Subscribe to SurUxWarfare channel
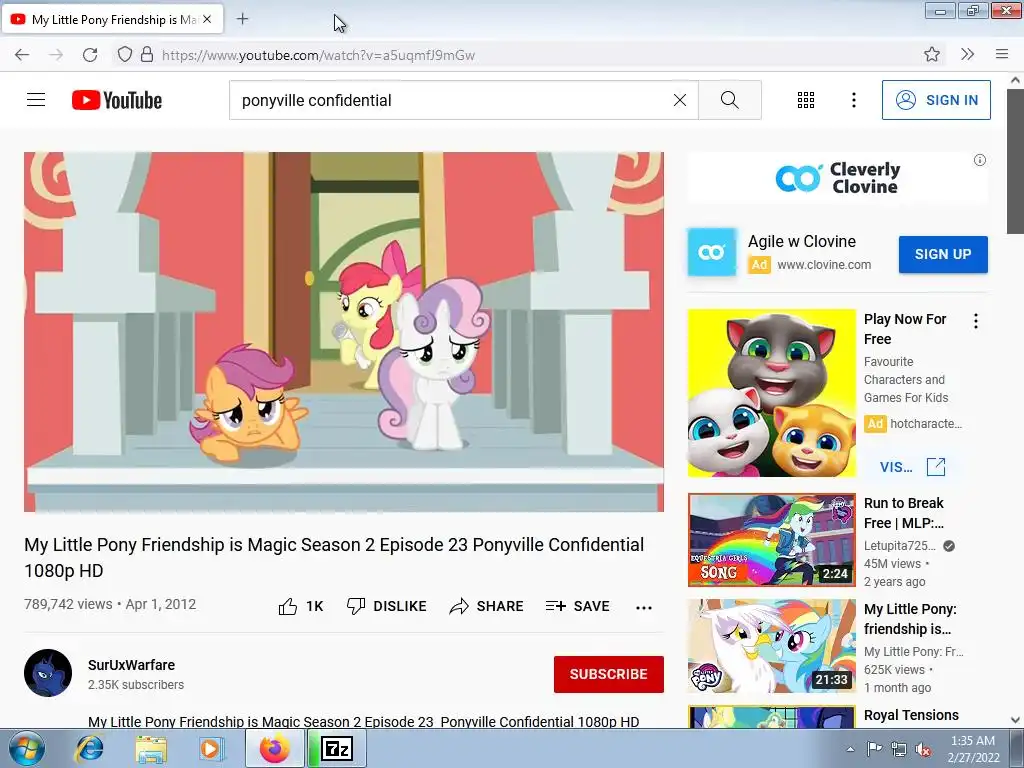 click(609, 674)
